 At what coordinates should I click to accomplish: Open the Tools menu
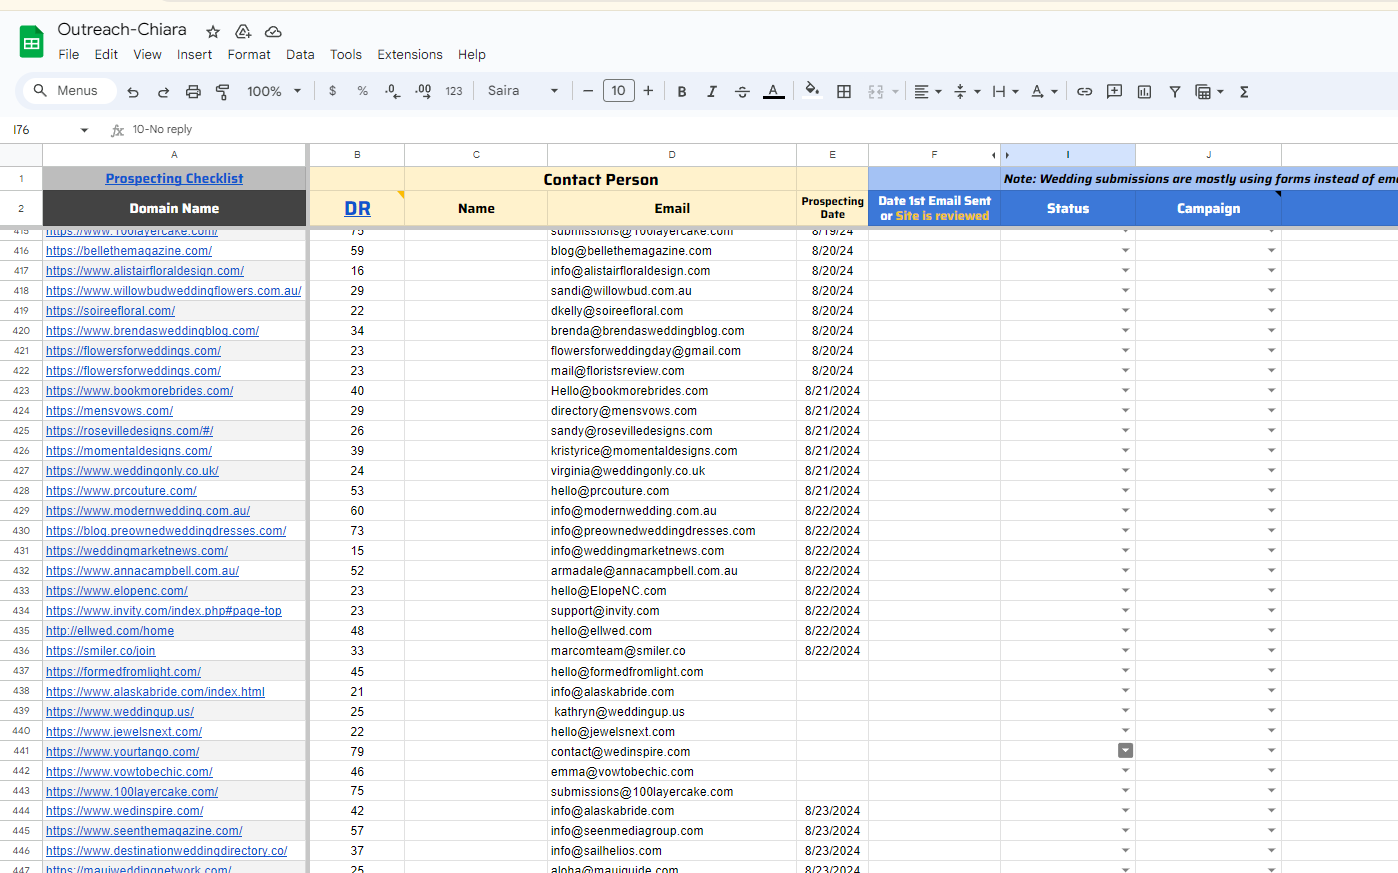[x=346, y=55]
